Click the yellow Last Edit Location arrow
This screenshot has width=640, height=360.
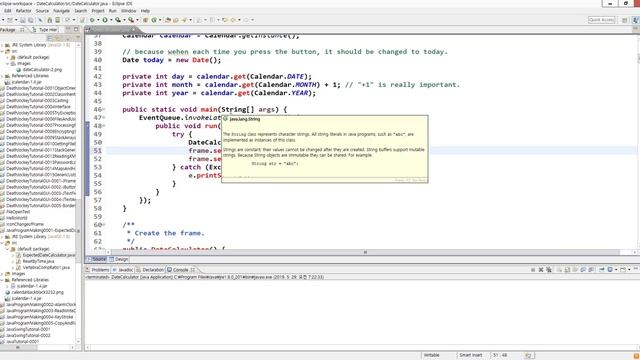pos(225,20)
